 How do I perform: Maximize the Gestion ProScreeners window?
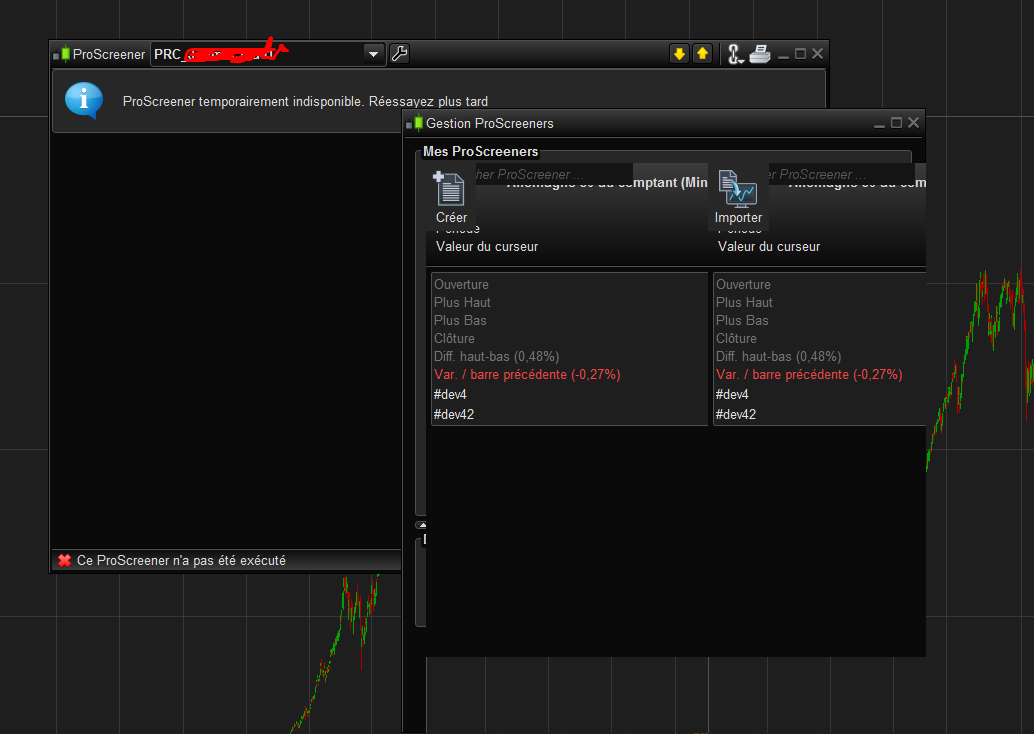pos(896,123)
